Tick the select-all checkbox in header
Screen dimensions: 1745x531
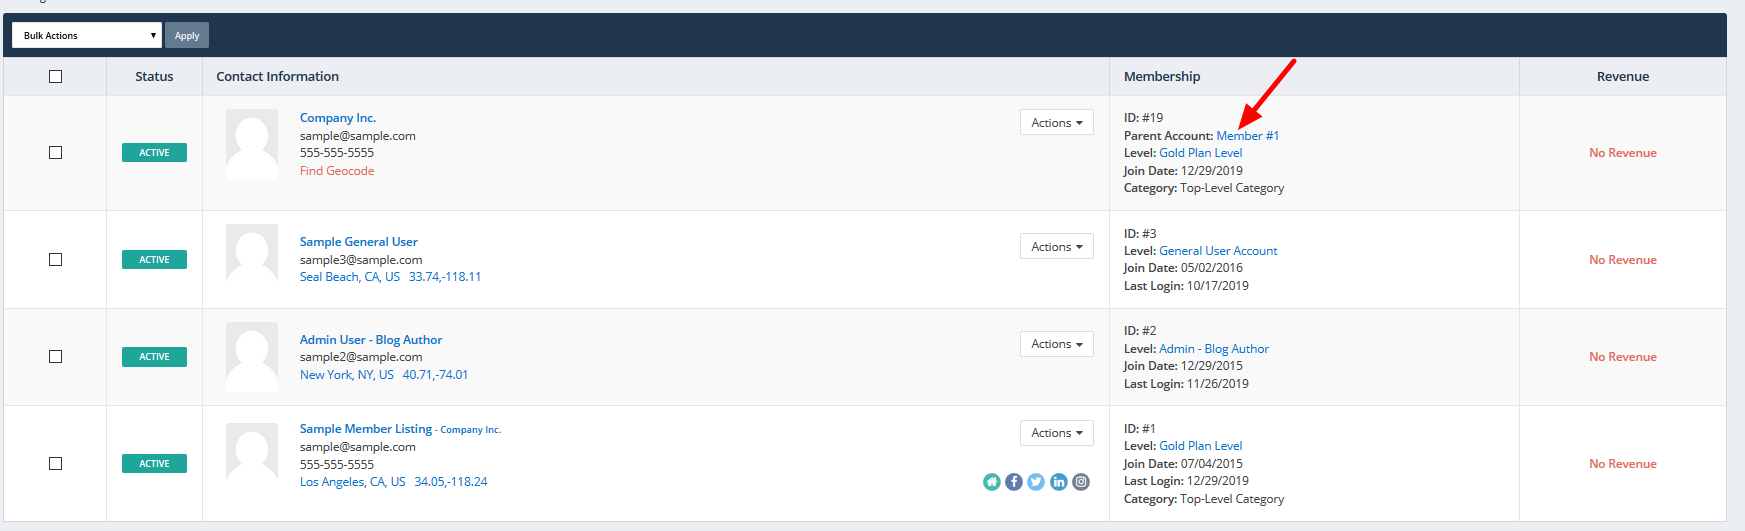tap(55, 76)
